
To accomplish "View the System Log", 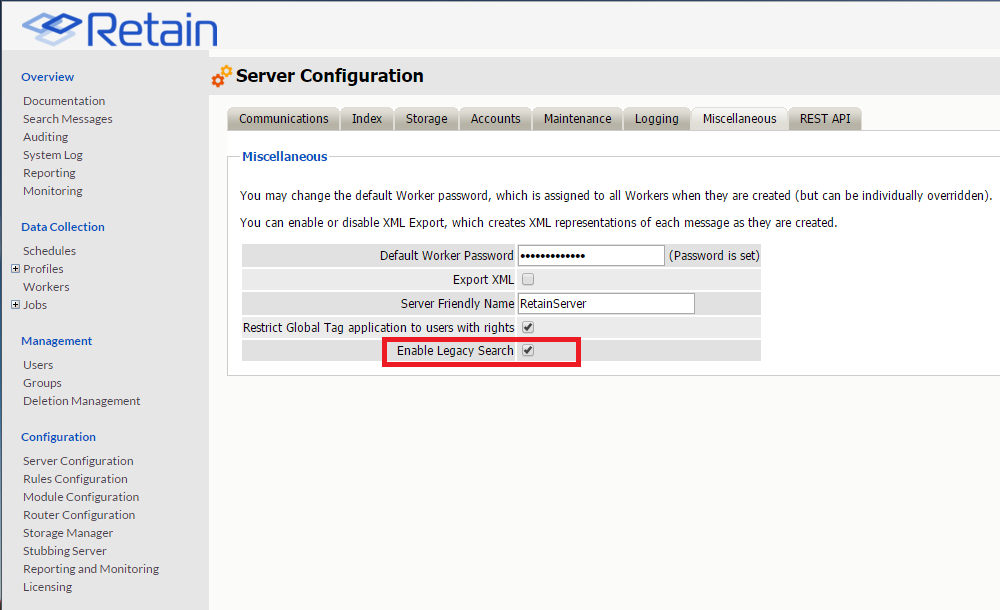I will [x=53, y=155].
